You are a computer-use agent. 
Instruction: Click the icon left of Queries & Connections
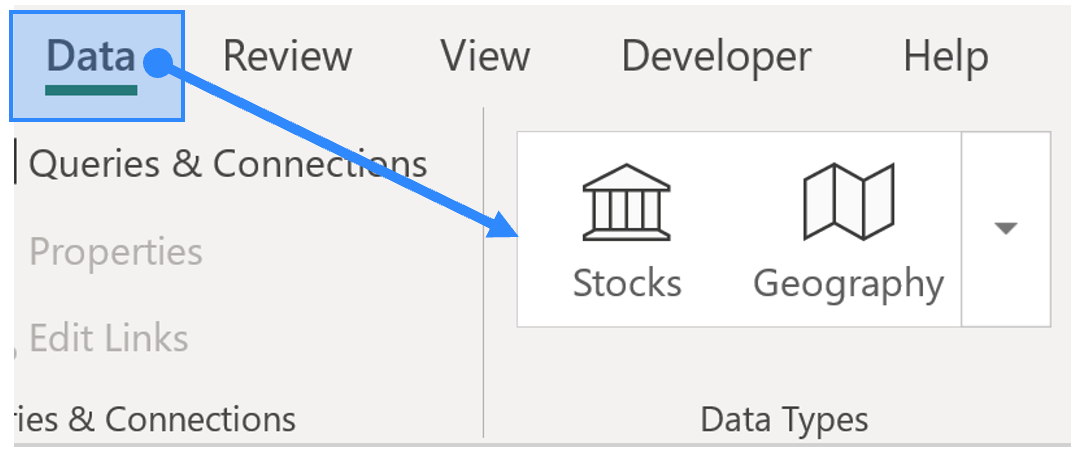point(14,163)
